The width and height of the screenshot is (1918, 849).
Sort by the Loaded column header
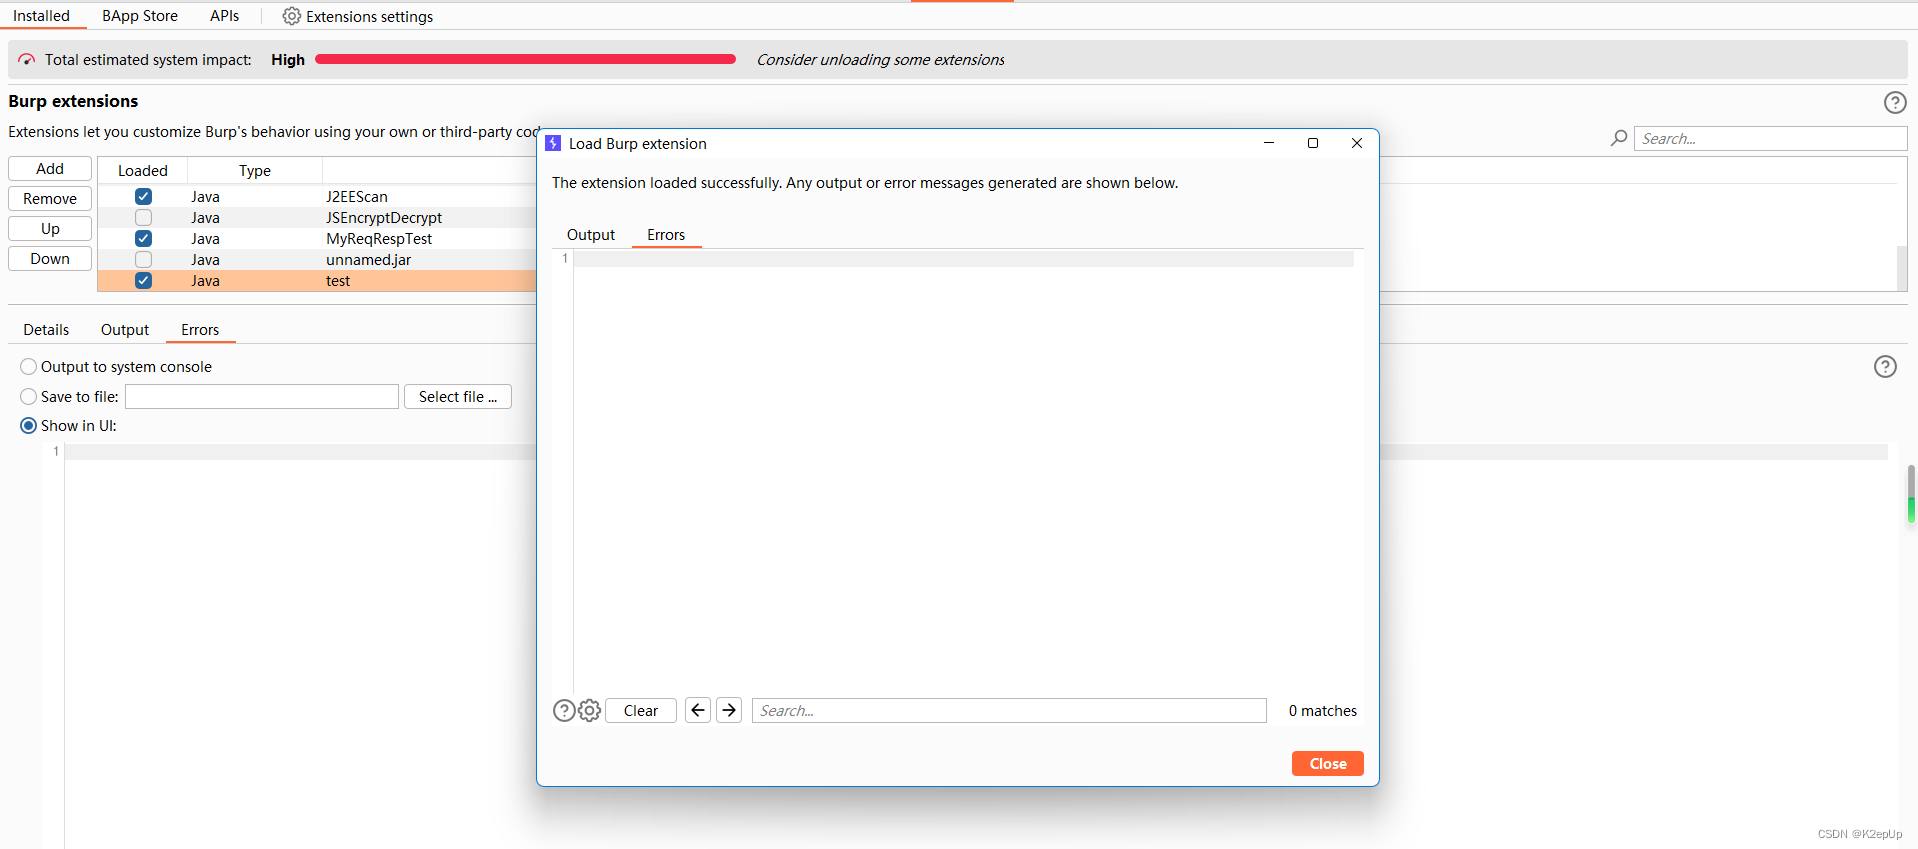coord(143,171)
